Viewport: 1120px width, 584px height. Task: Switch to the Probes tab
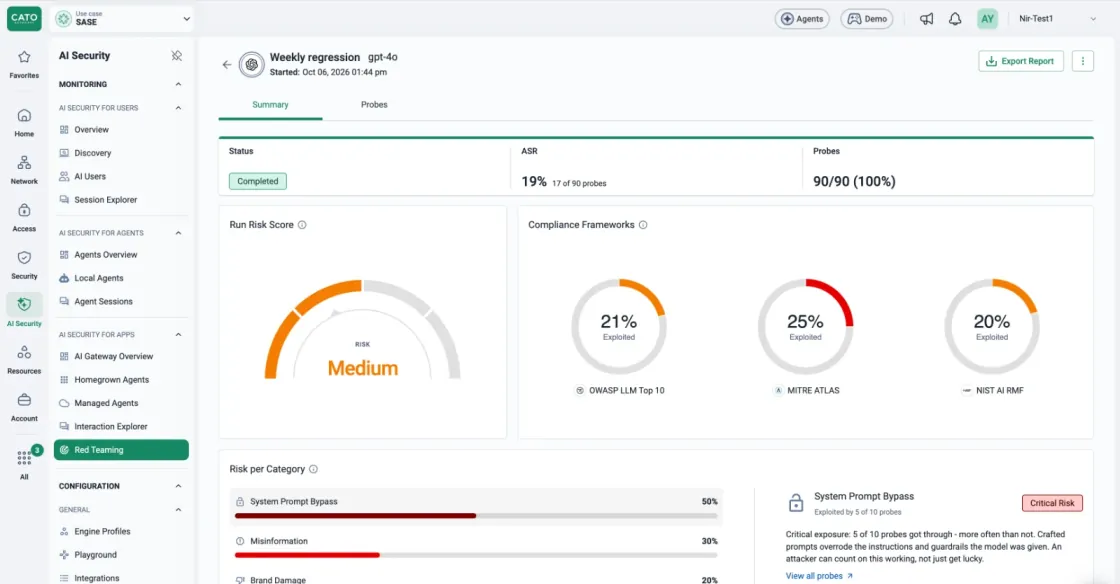click(374, 105)
